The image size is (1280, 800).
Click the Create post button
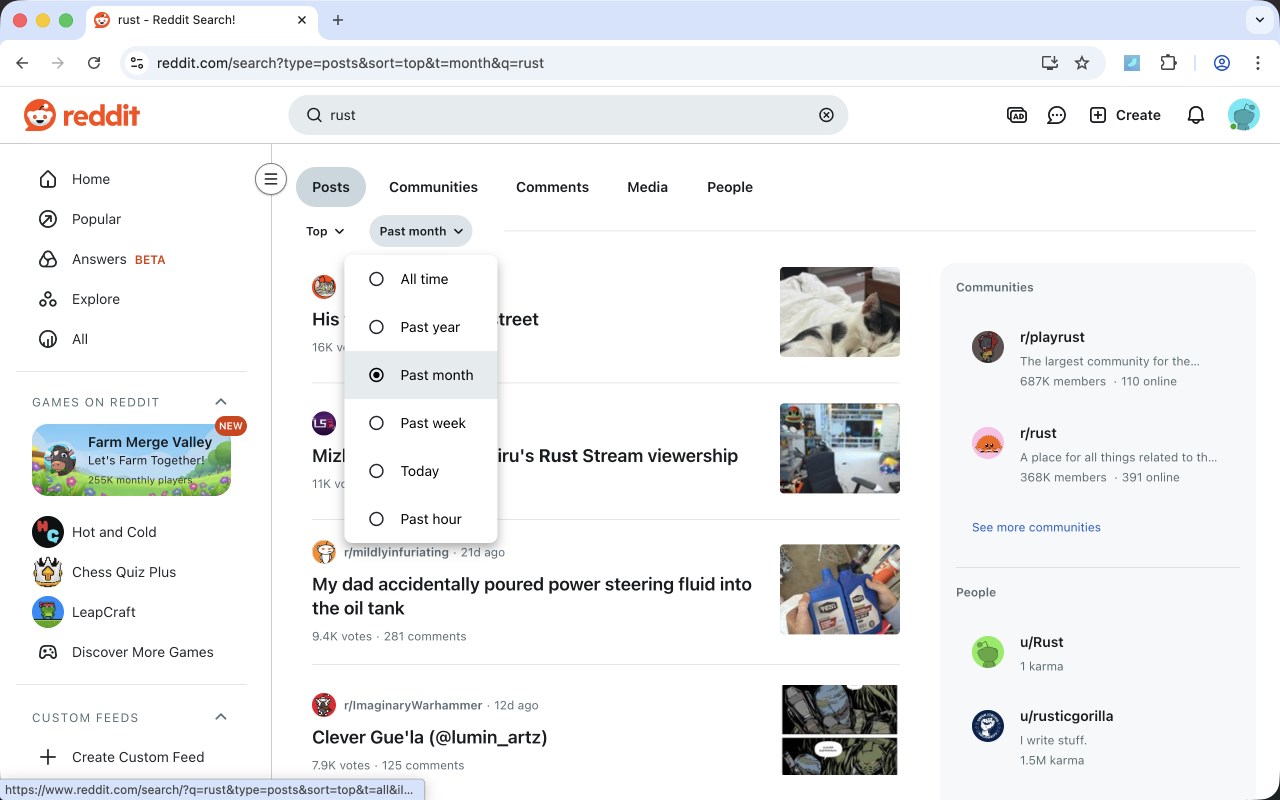[x=1125, y=115]
